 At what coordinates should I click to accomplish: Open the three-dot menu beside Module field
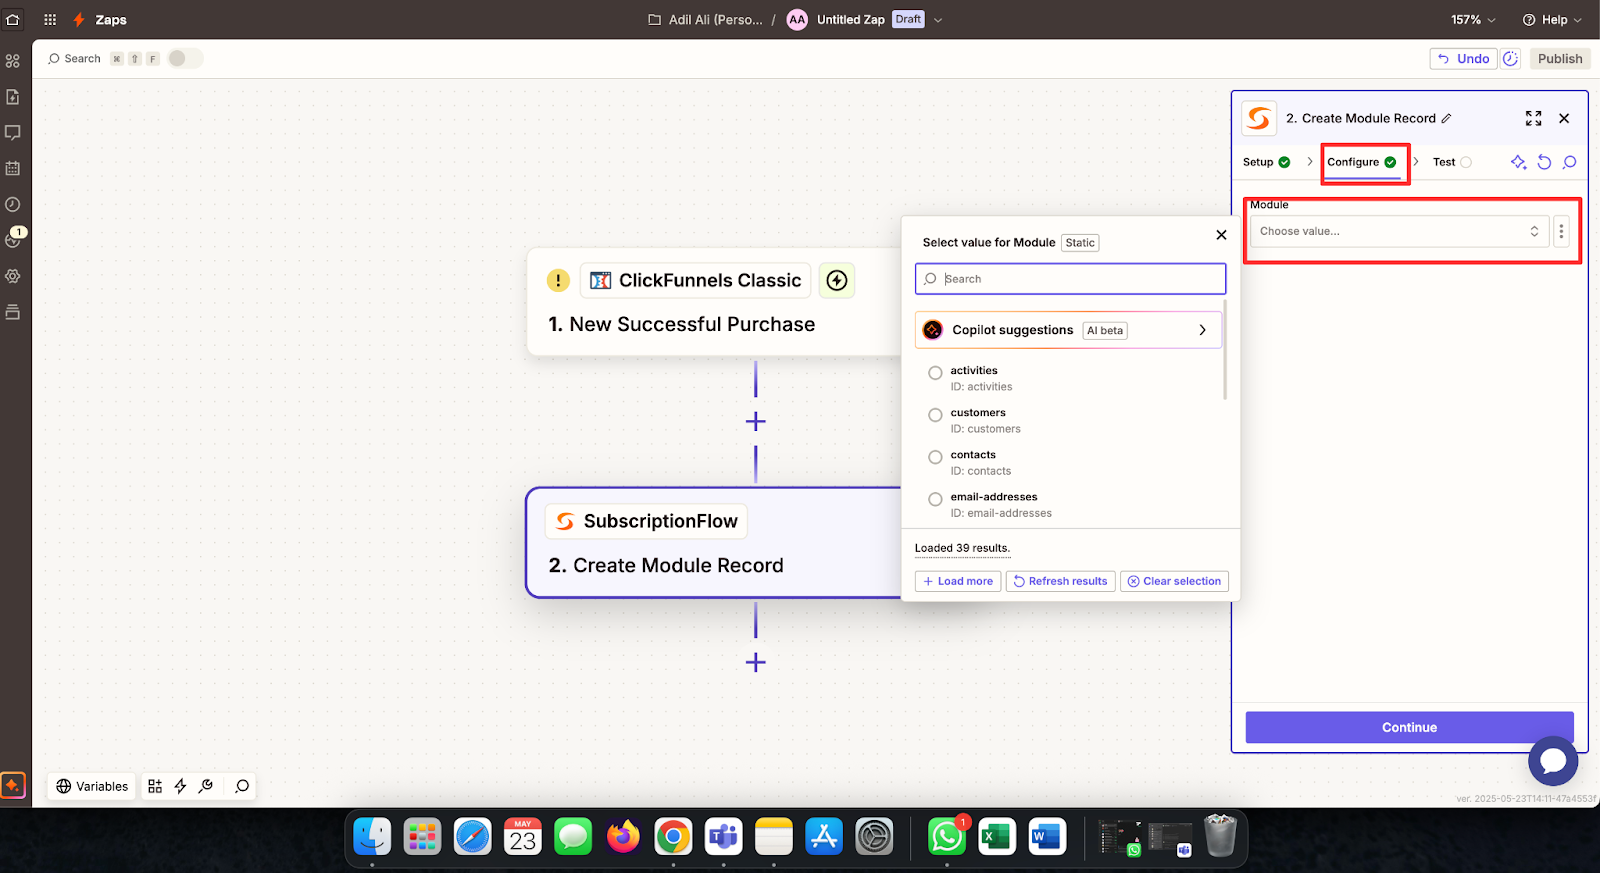click(1561, 231)
